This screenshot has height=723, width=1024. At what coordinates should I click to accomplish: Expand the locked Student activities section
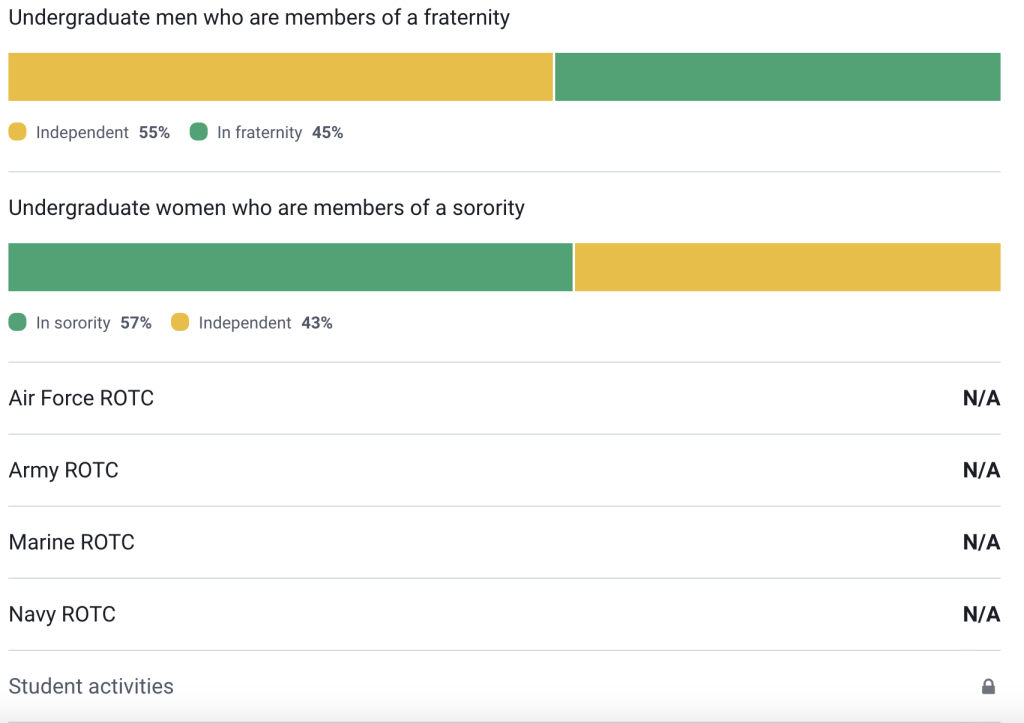[91, 686]
